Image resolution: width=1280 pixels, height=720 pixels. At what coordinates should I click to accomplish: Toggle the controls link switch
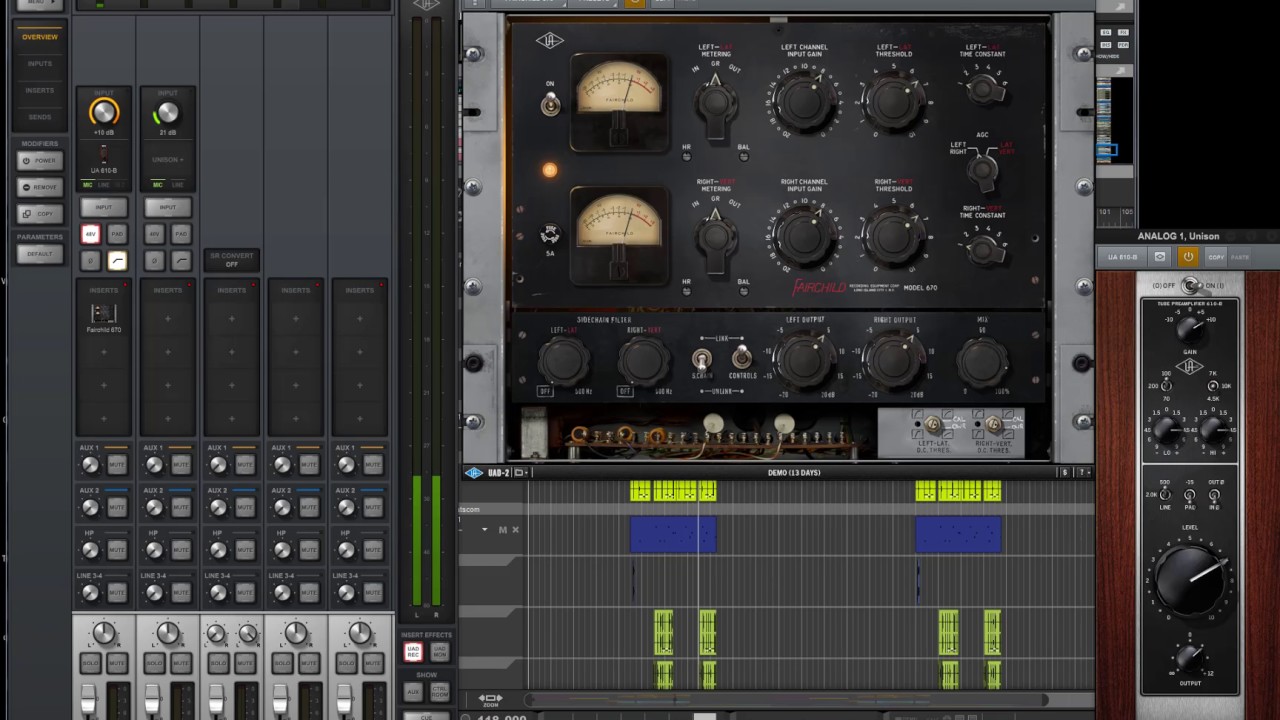click(x=741, y=358)
